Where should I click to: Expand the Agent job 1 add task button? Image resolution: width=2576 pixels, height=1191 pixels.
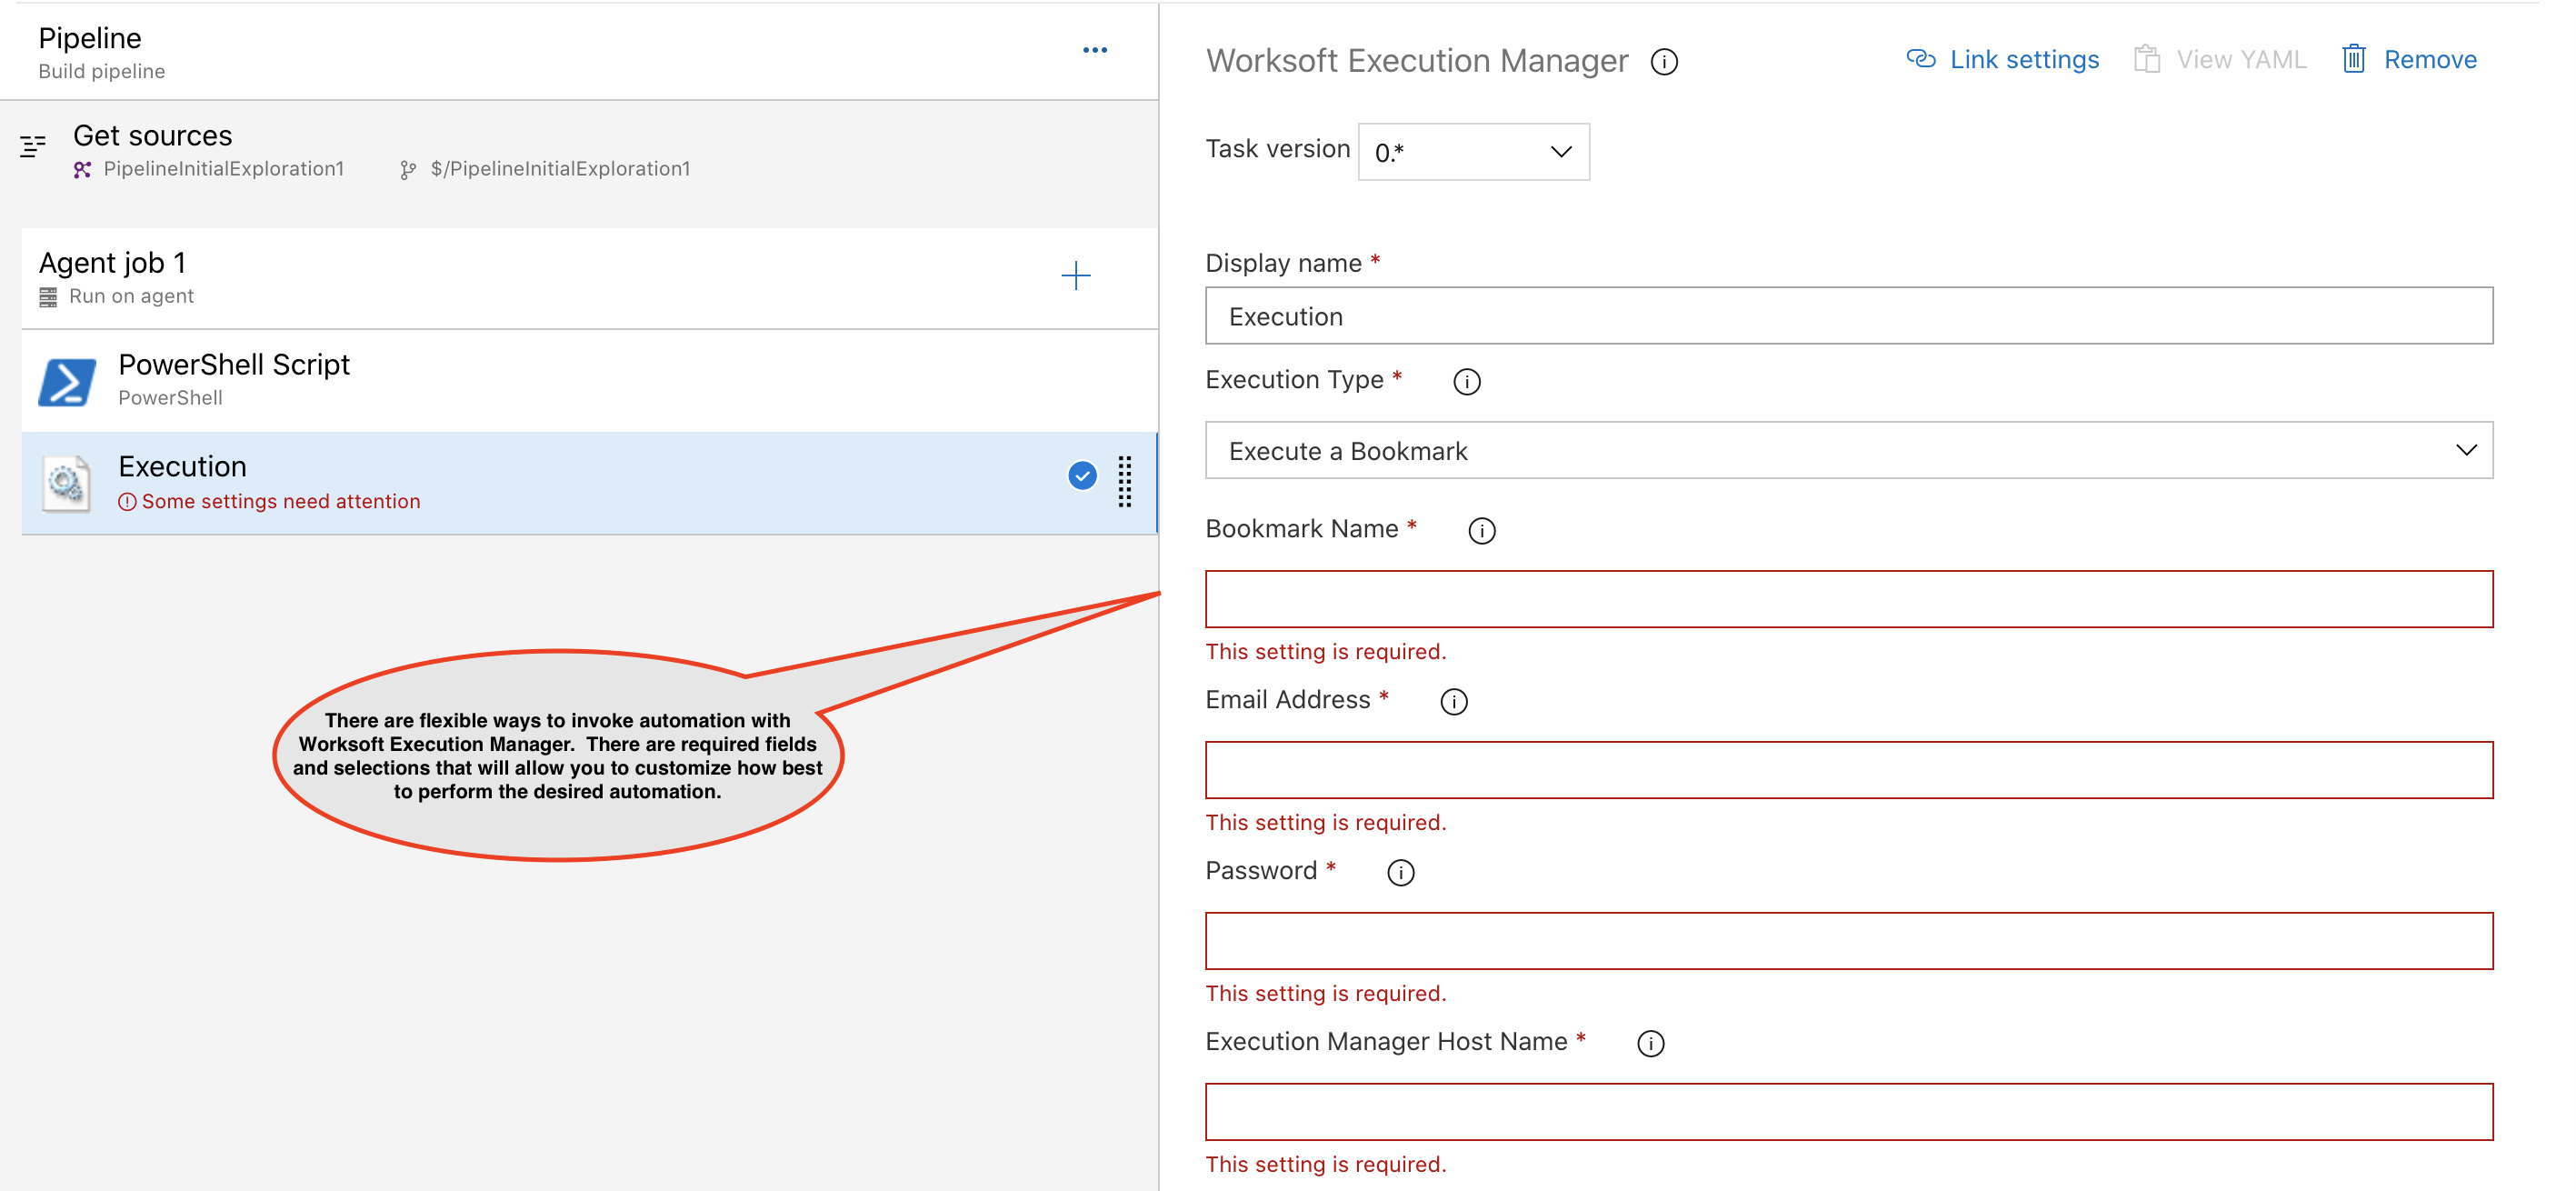click(1078, 275)
